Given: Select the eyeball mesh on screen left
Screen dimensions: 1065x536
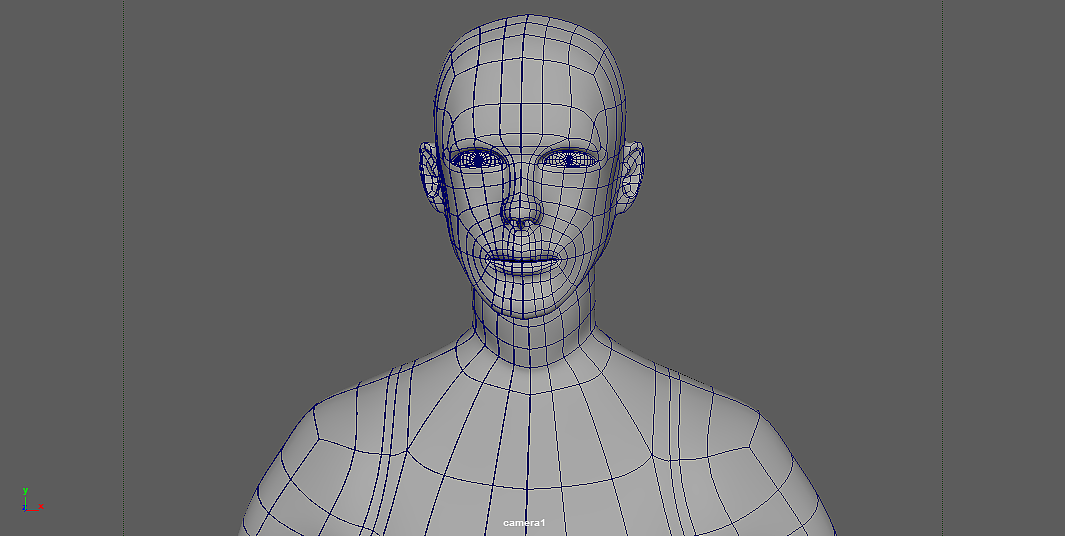Looking at the screenshot, I should tap(479, 160).
